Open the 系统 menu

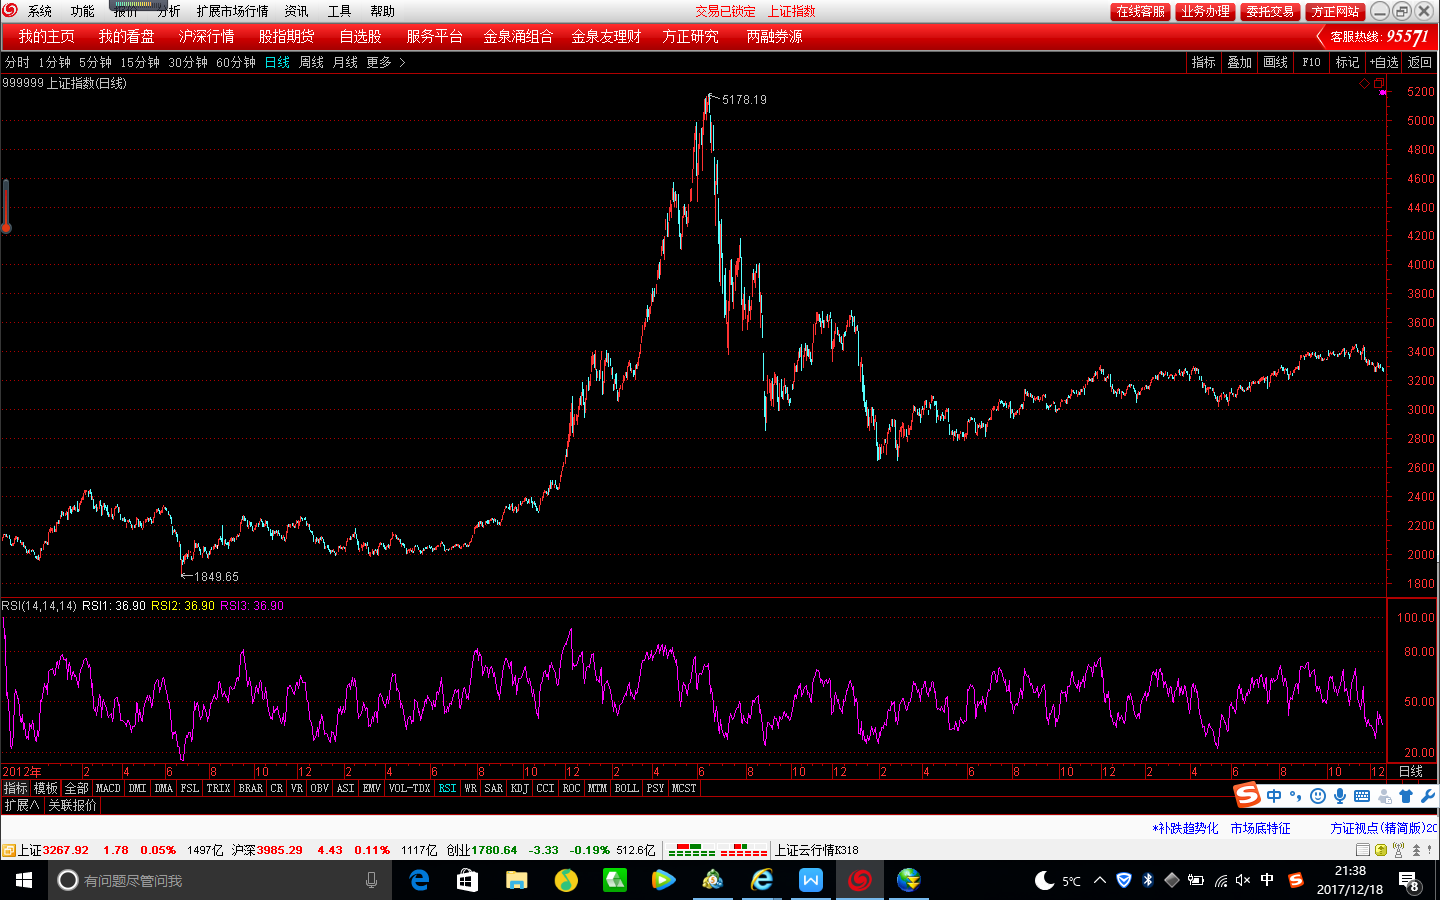(40, 11)
